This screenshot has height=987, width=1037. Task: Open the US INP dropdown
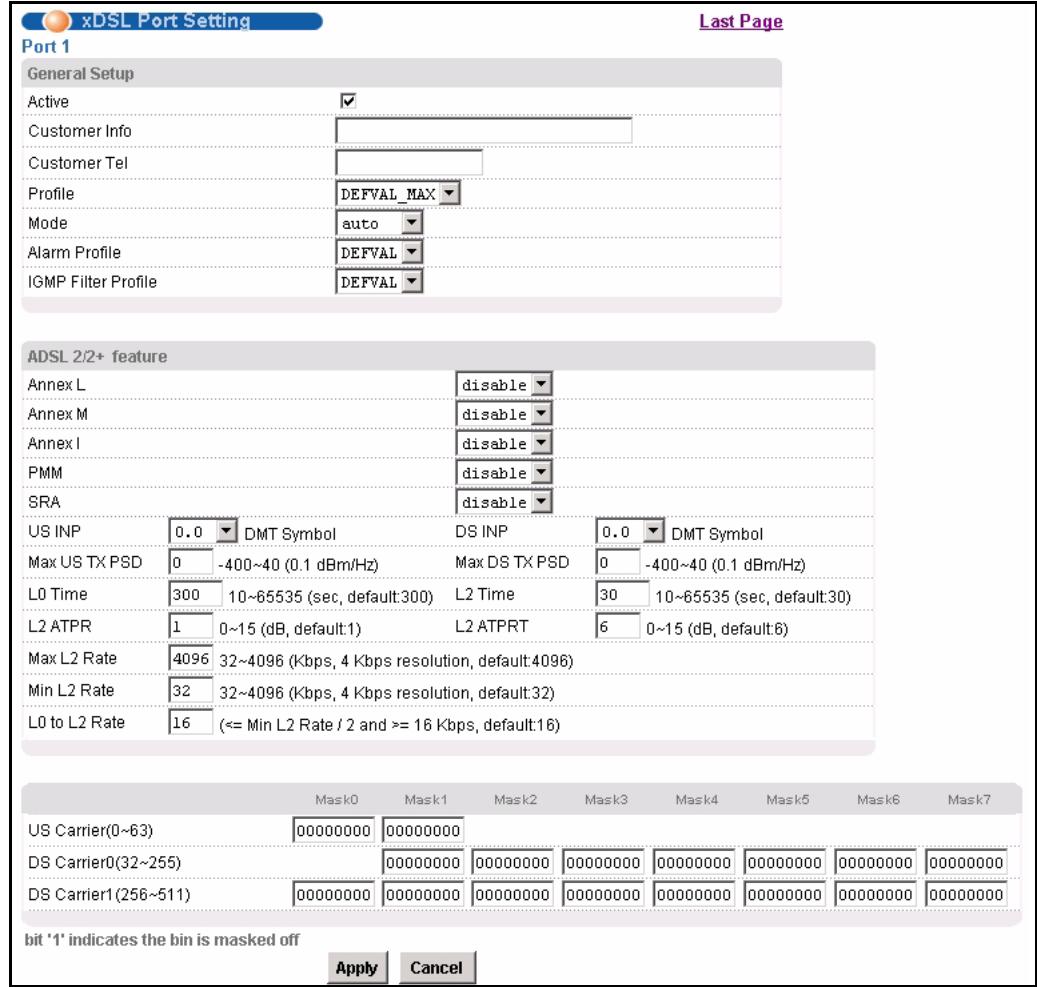(x=203, y=531)
